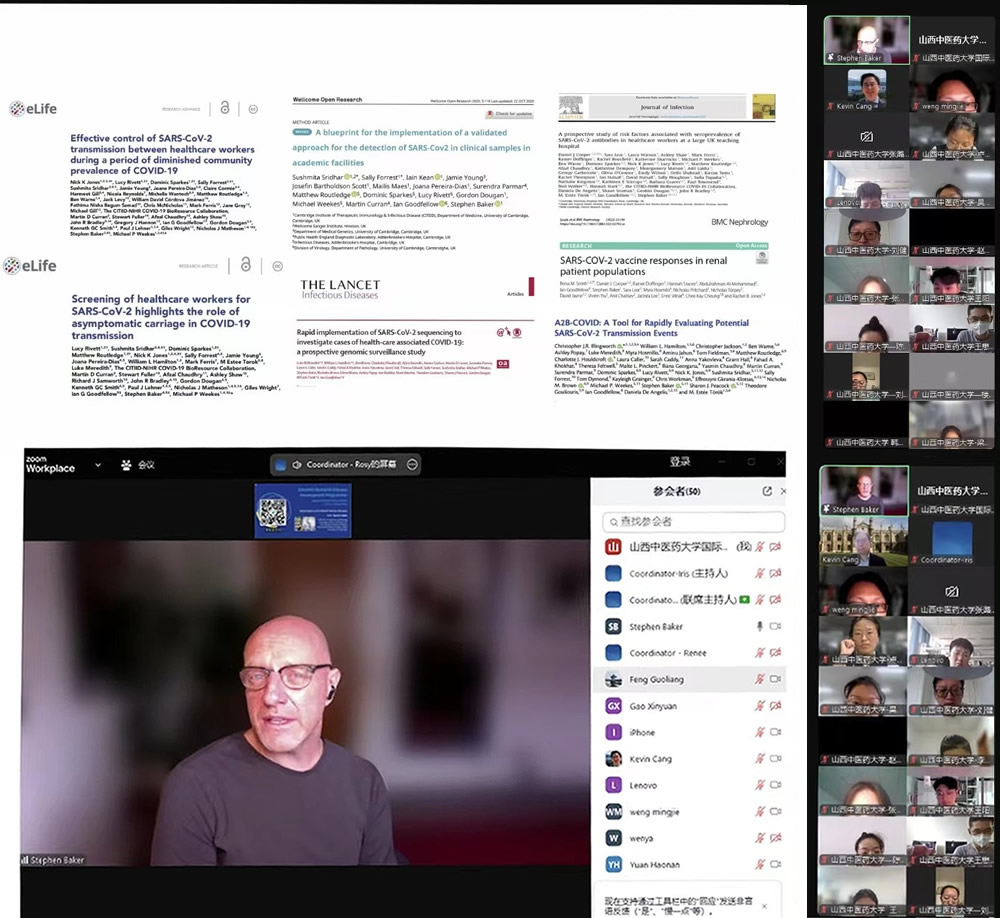Pop out the participants panel
The height and width of the screenshot is (918, 1000).
[767, 491]
